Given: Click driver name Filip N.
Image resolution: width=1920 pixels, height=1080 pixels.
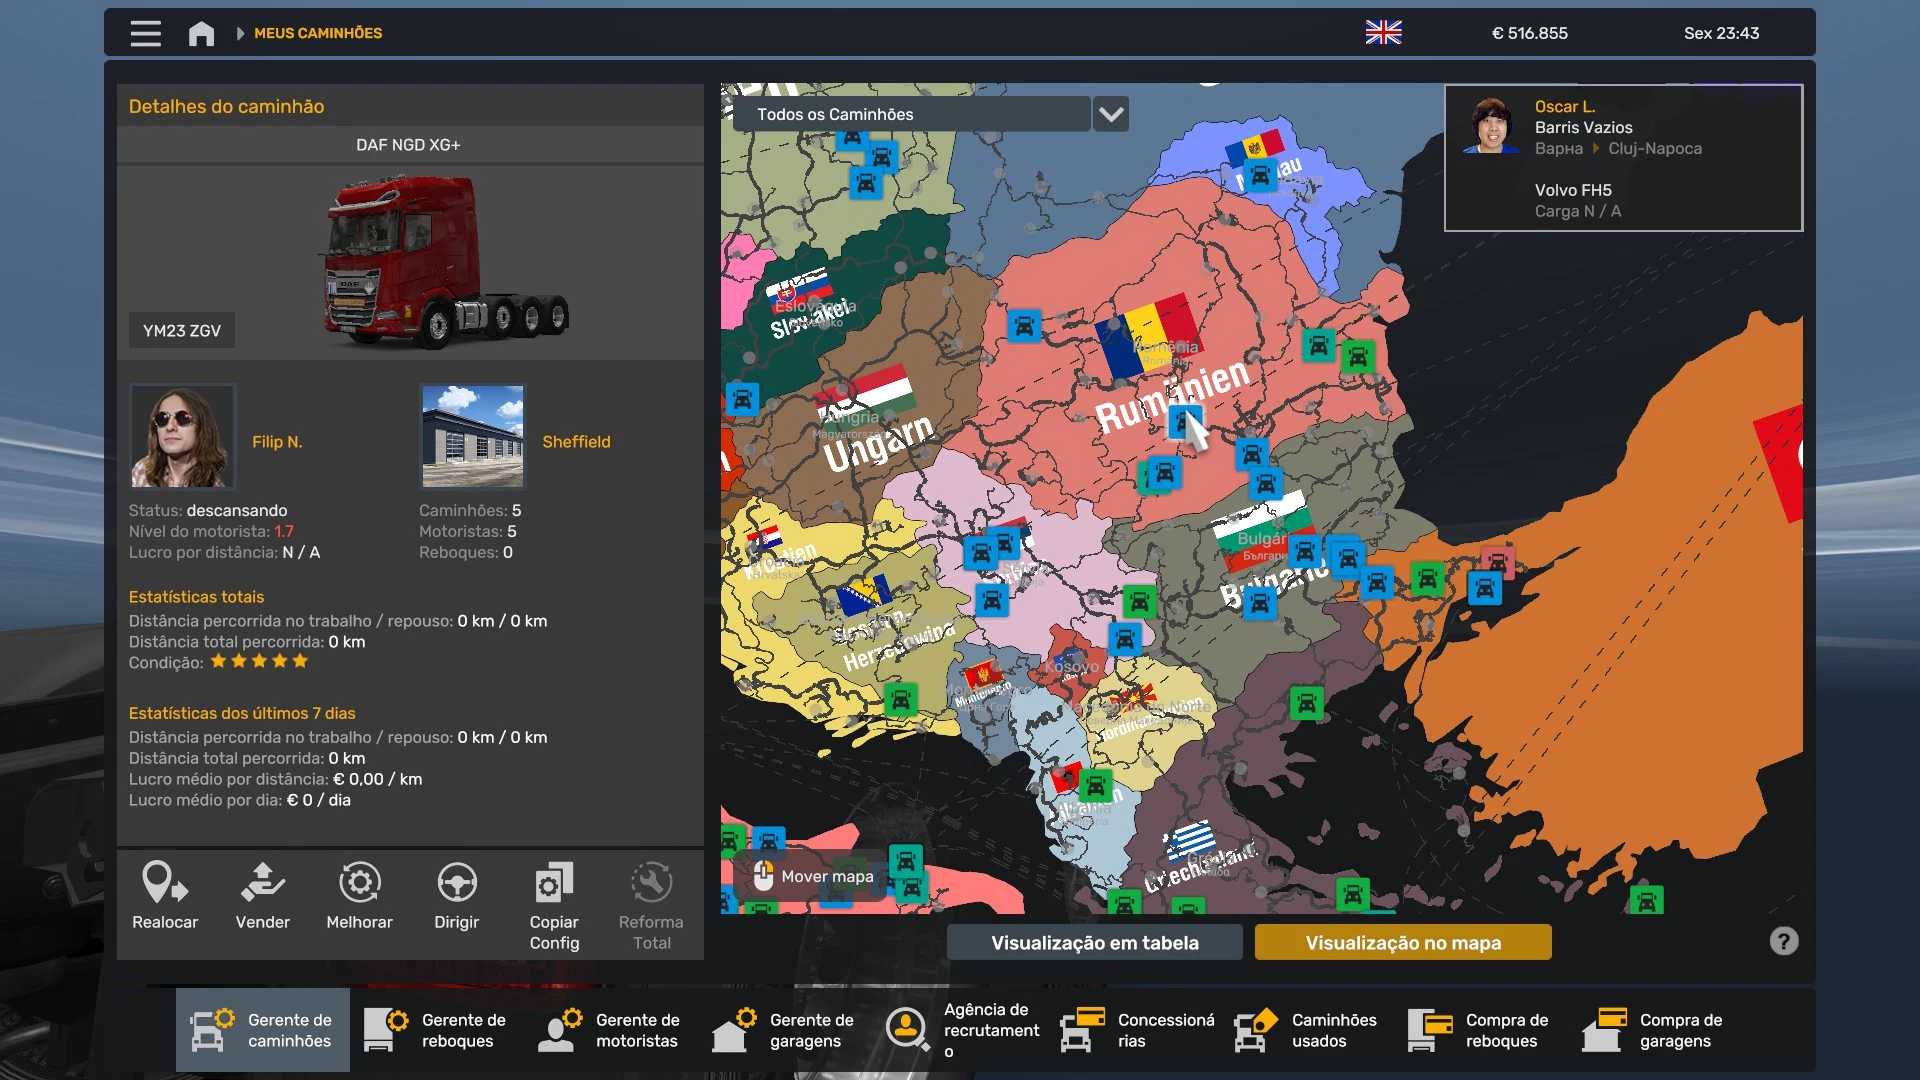Looking at the screenshot, I should pyautogui.click(x=277, y=441).
